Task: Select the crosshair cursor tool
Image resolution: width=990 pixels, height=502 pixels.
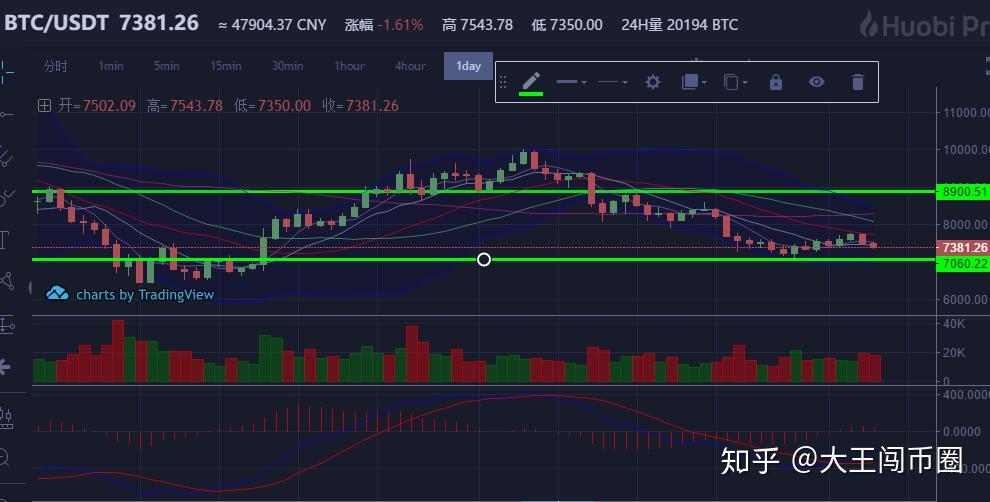Action: point(6,71)
